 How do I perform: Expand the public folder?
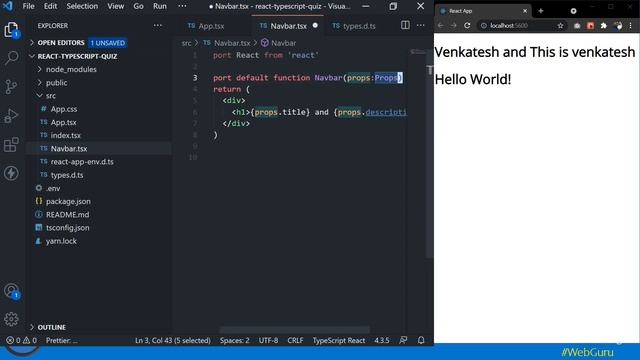point(56,82)
